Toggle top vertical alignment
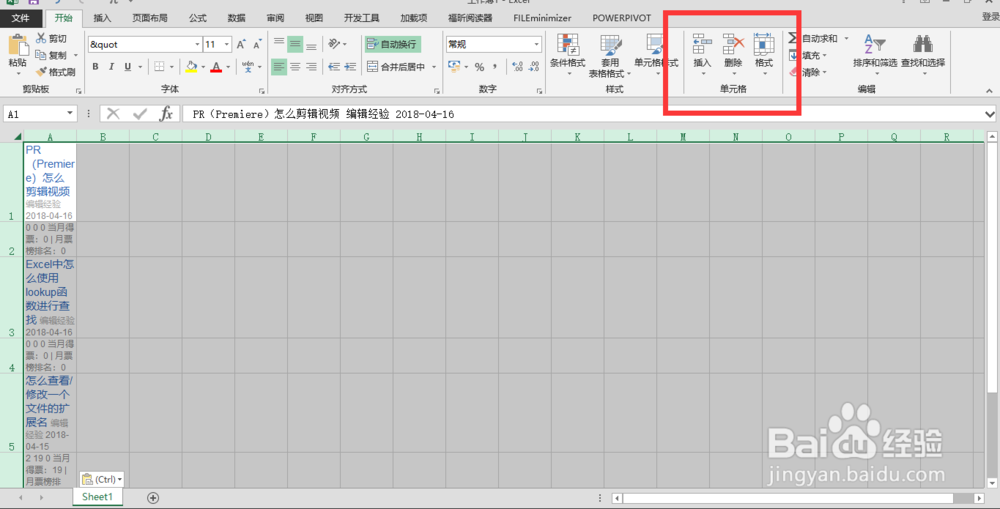1000x509 pixels. (279, 44)
